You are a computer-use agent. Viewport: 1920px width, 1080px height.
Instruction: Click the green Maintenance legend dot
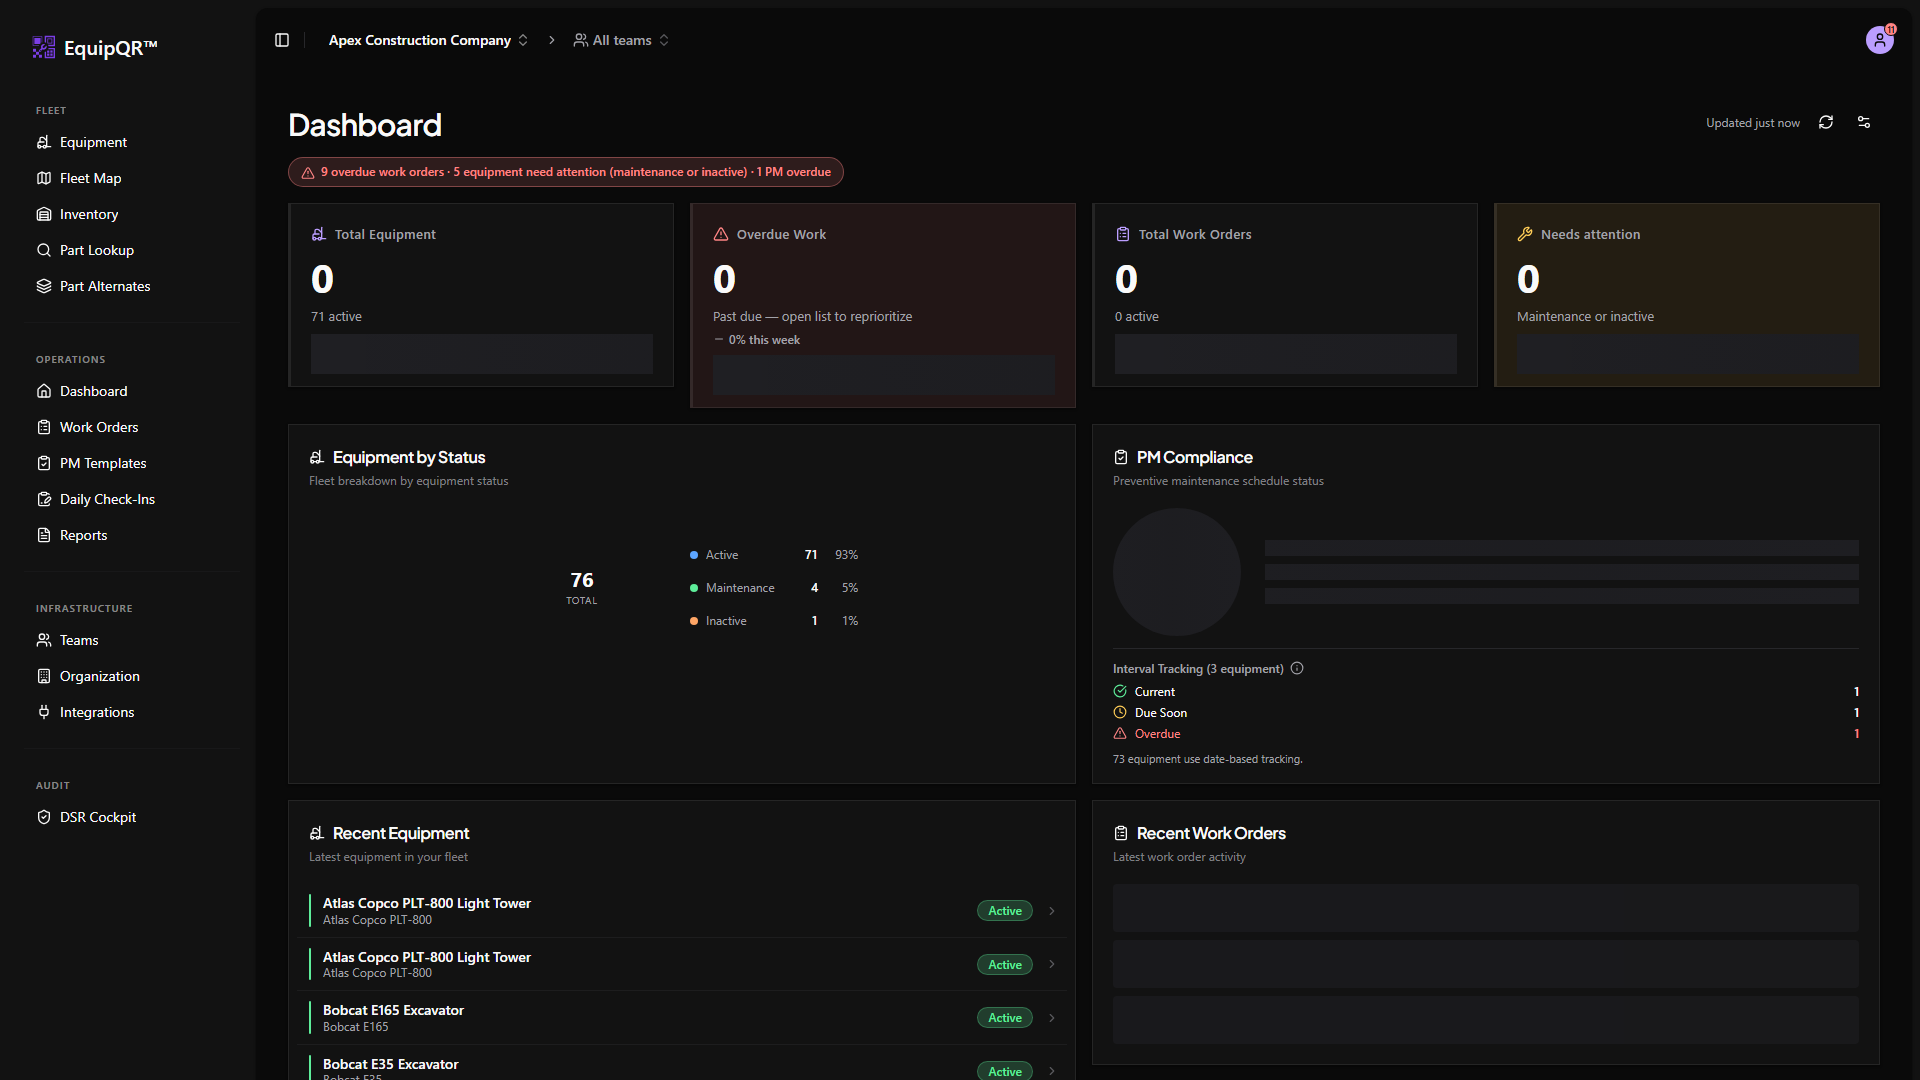pos(694,588)
